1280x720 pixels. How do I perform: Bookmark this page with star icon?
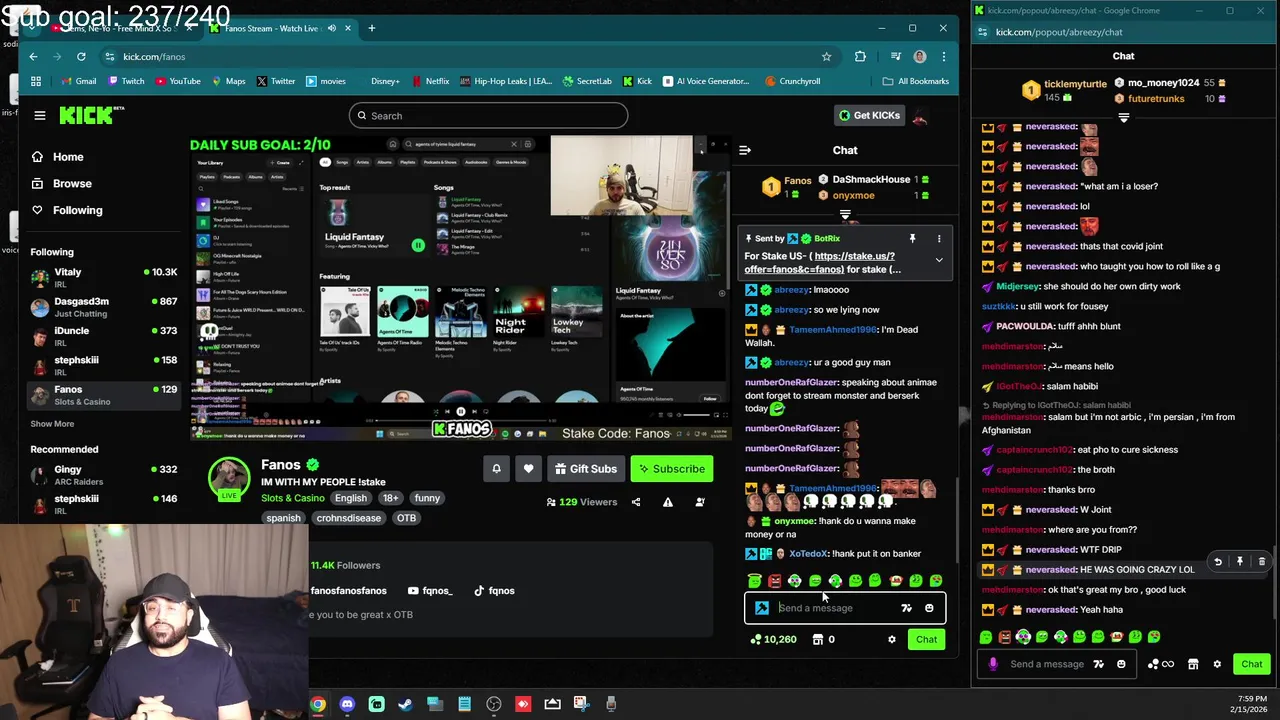826,57
